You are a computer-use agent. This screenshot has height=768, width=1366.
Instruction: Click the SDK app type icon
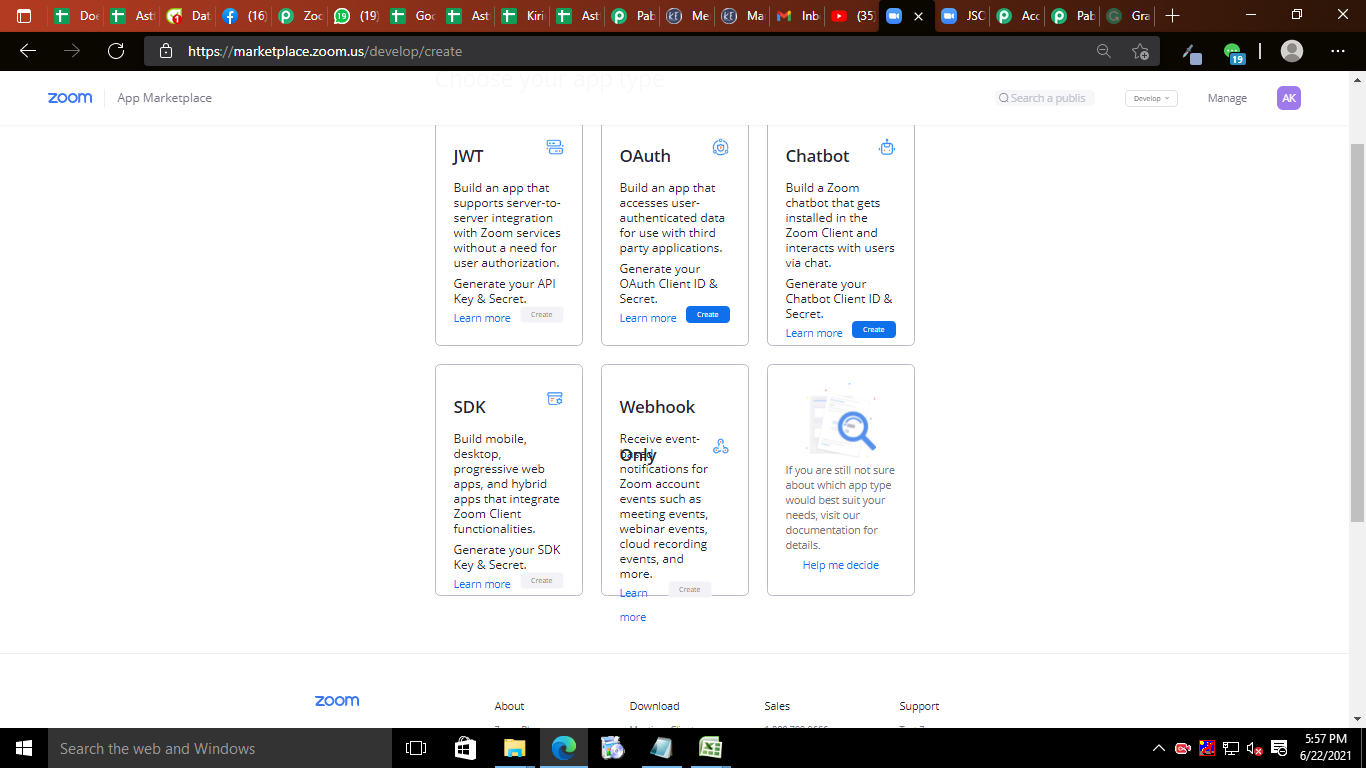(x=555, y=398)
